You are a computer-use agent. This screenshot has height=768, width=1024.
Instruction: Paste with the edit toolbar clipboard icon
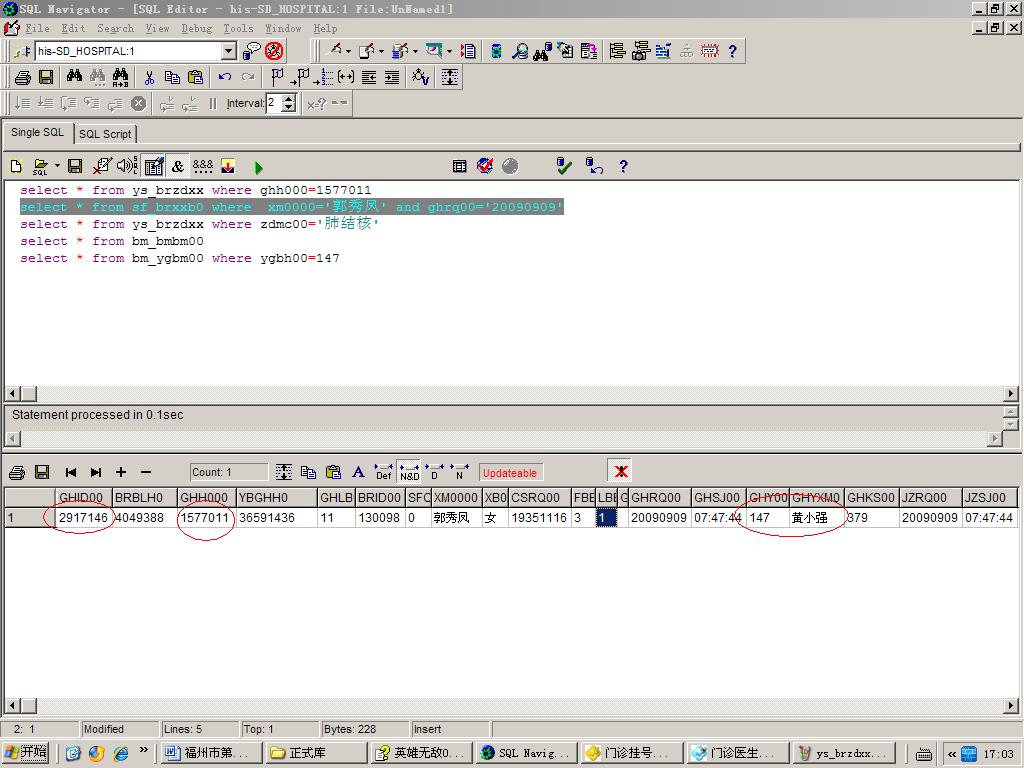click(x=195, y=77)
